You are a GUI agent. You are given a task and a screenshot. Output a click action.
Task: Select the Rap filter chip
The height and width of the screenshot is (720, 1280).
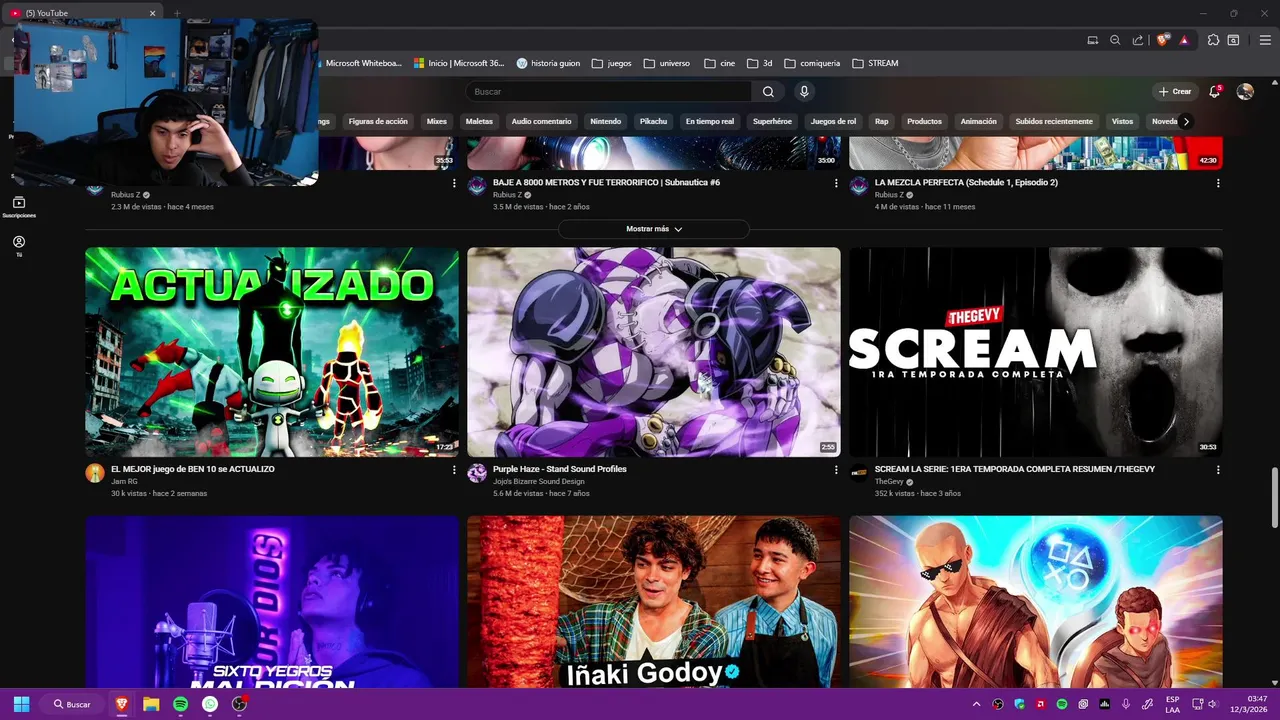[881, 121]
